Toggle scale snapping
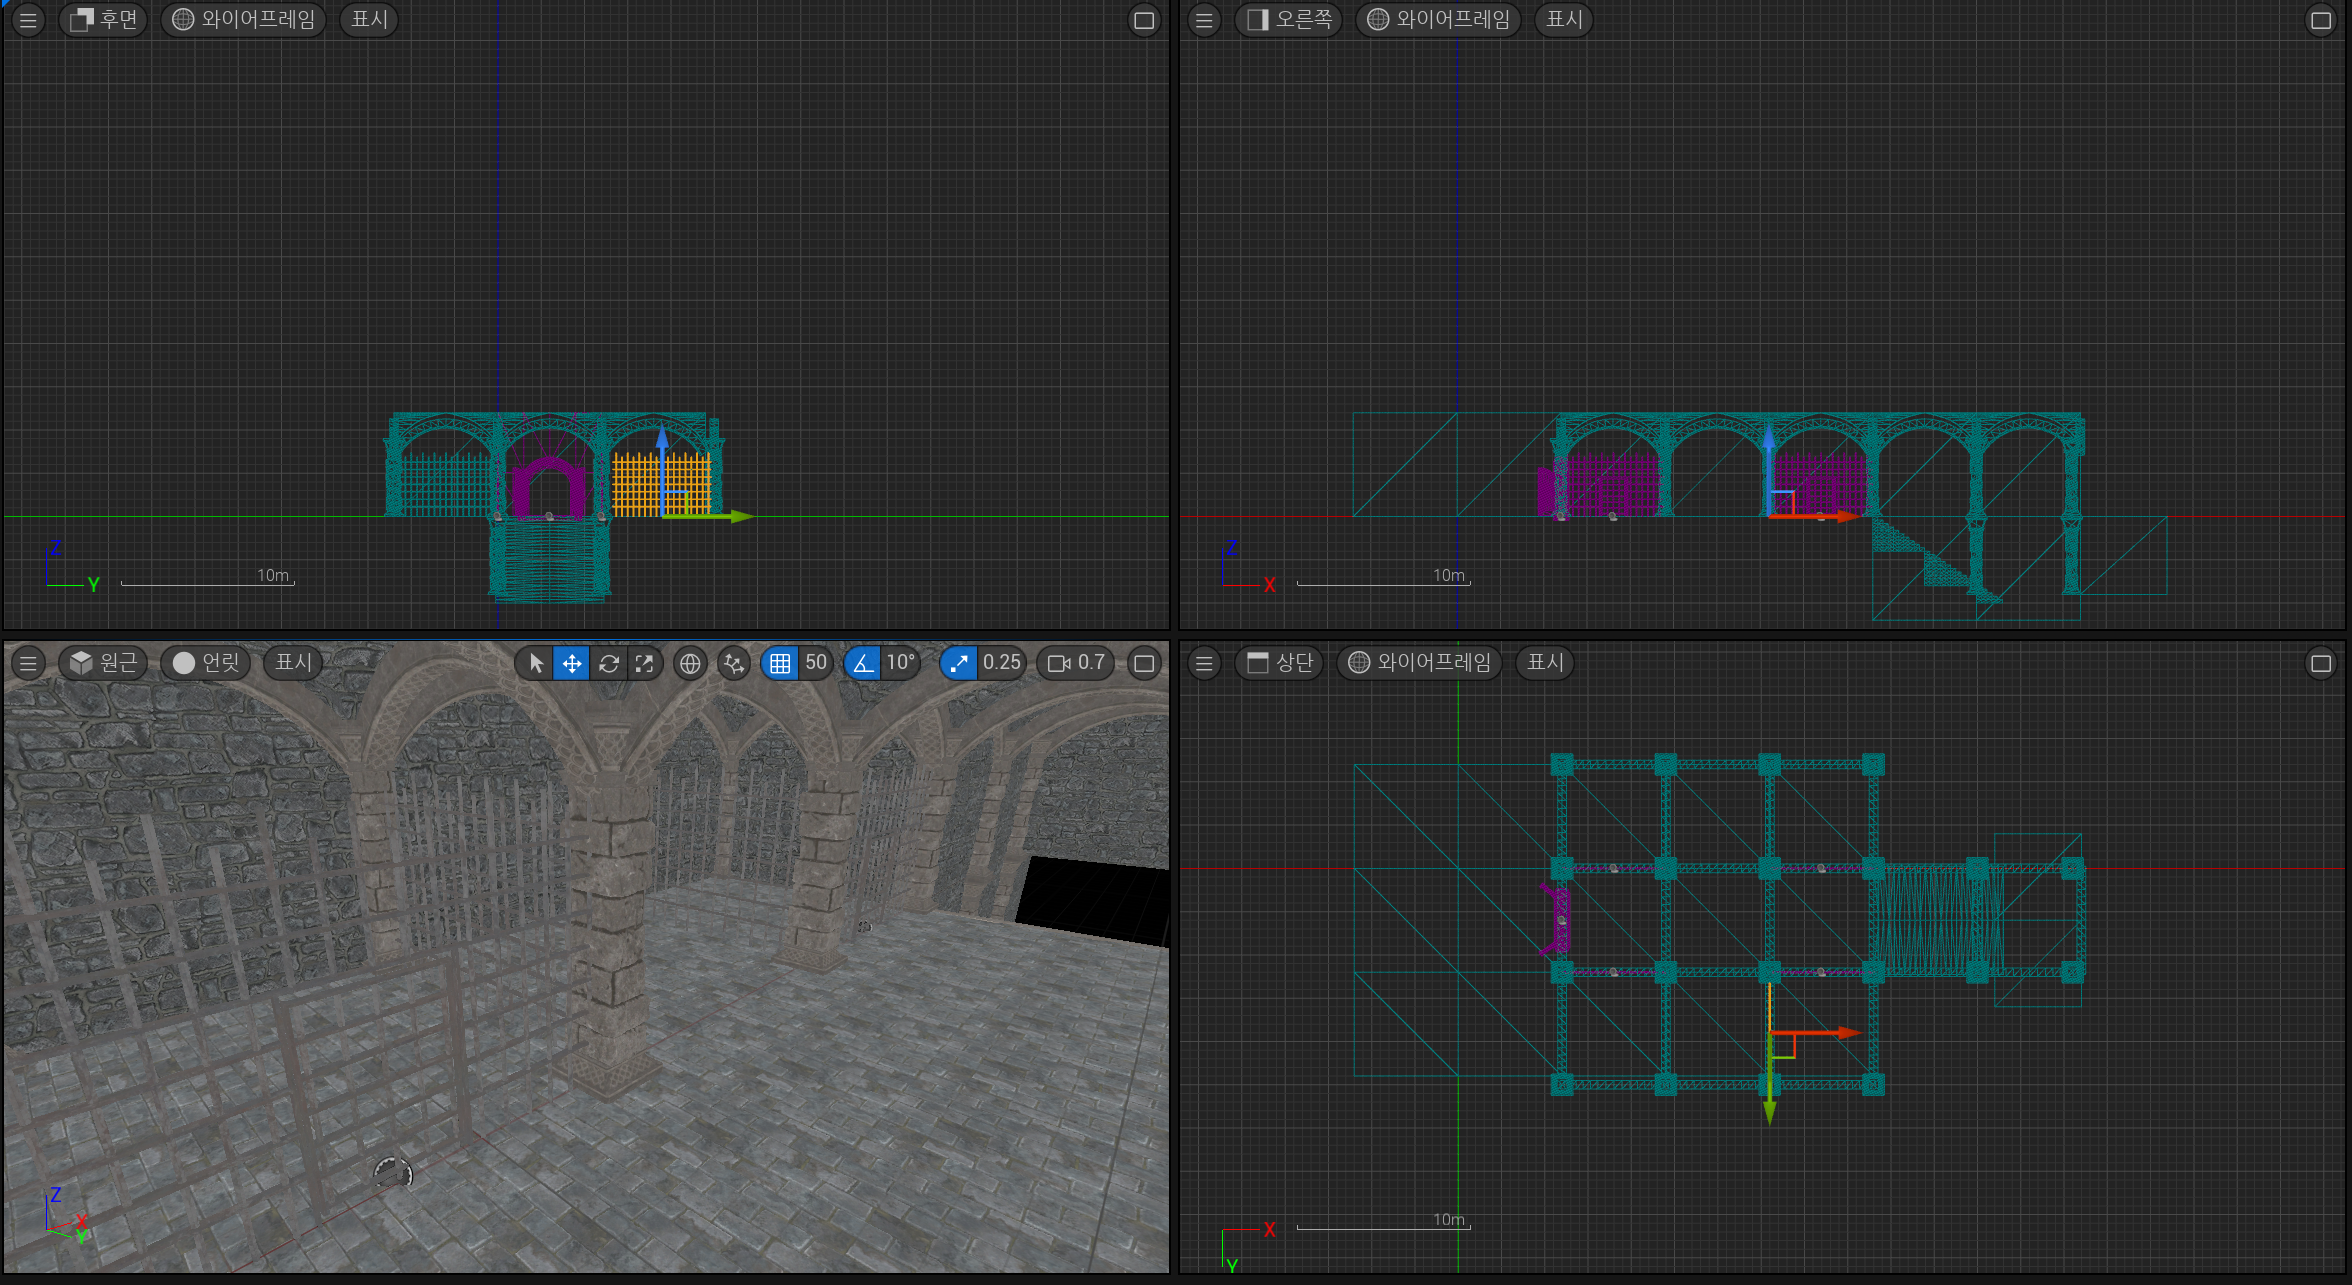This screenshot has width=2352, height=1285. click(x=958, y=663)
